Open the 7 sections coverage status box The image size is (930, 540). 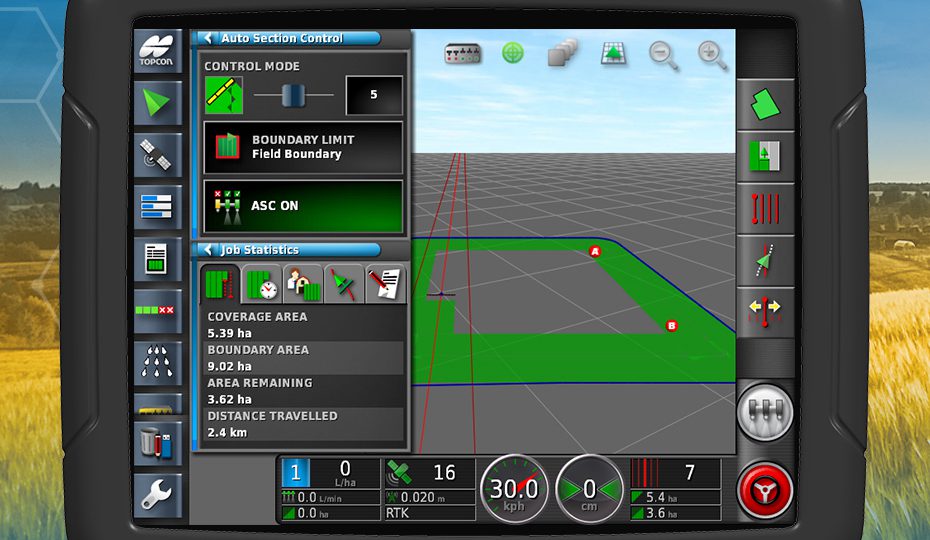pyautogui.click(x=676, y=474)
